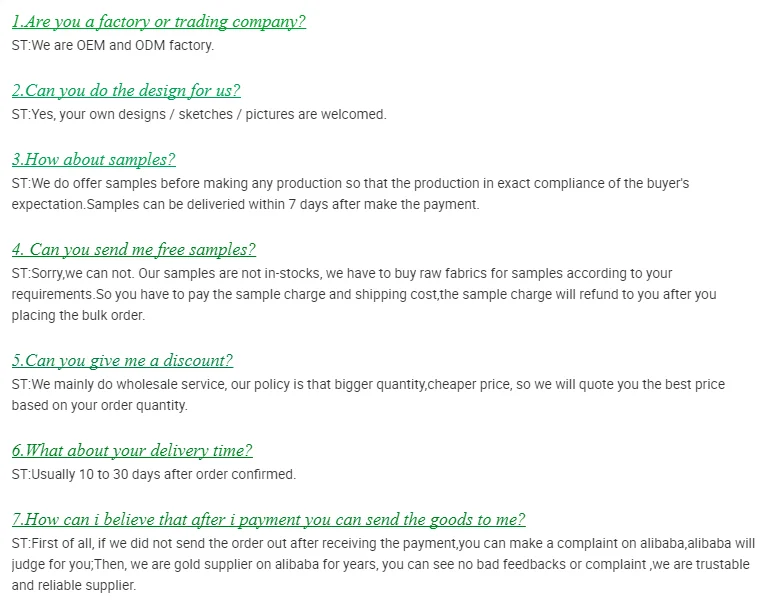Click the wholesale service policy answer line

(368, 384)
